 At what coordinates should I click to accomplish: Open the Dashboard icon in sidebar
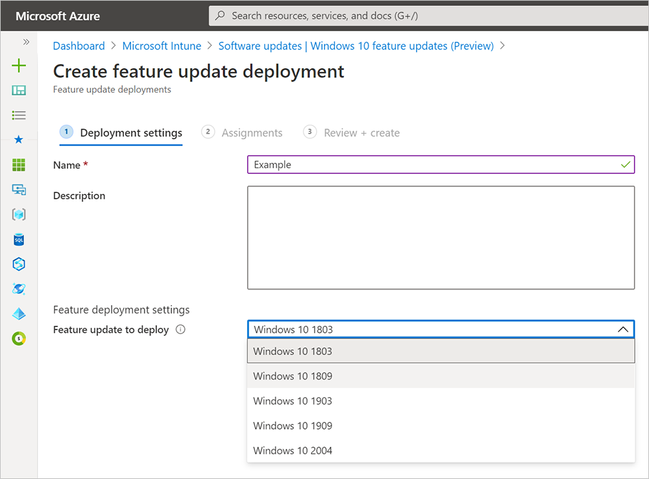pyautogui.click(x=19, y=90)
